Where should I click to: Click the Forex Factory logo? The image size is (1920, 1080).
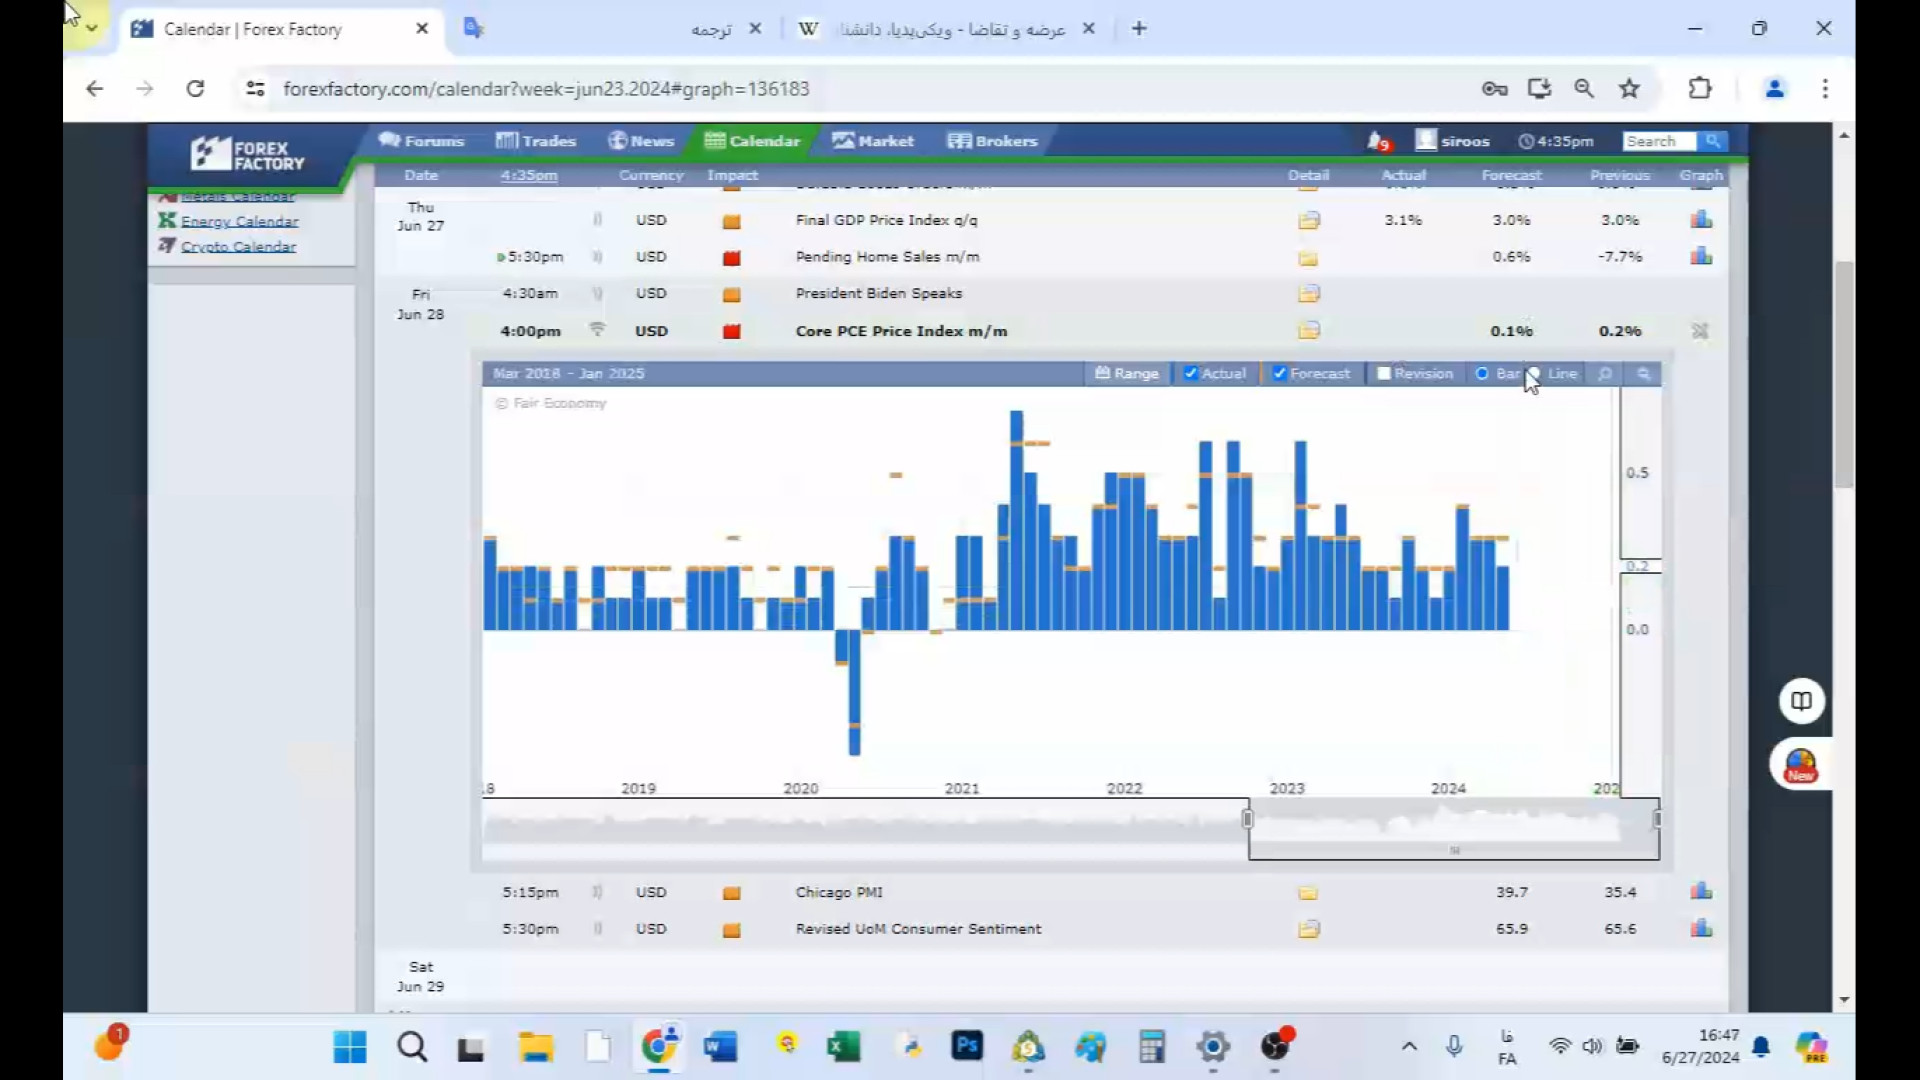coord(248,155)
